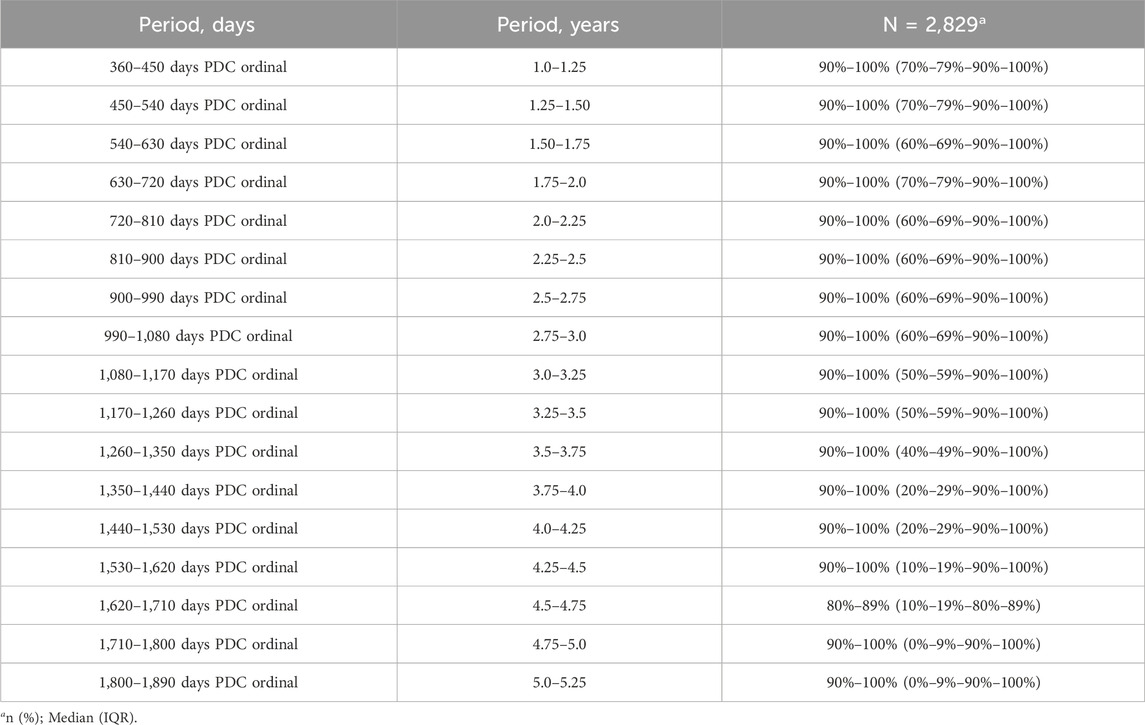Screen dimensions: 1145x725
Task: Click the "720–810 days PDC ordinal" cell
Action: click(x=198, y=221)
